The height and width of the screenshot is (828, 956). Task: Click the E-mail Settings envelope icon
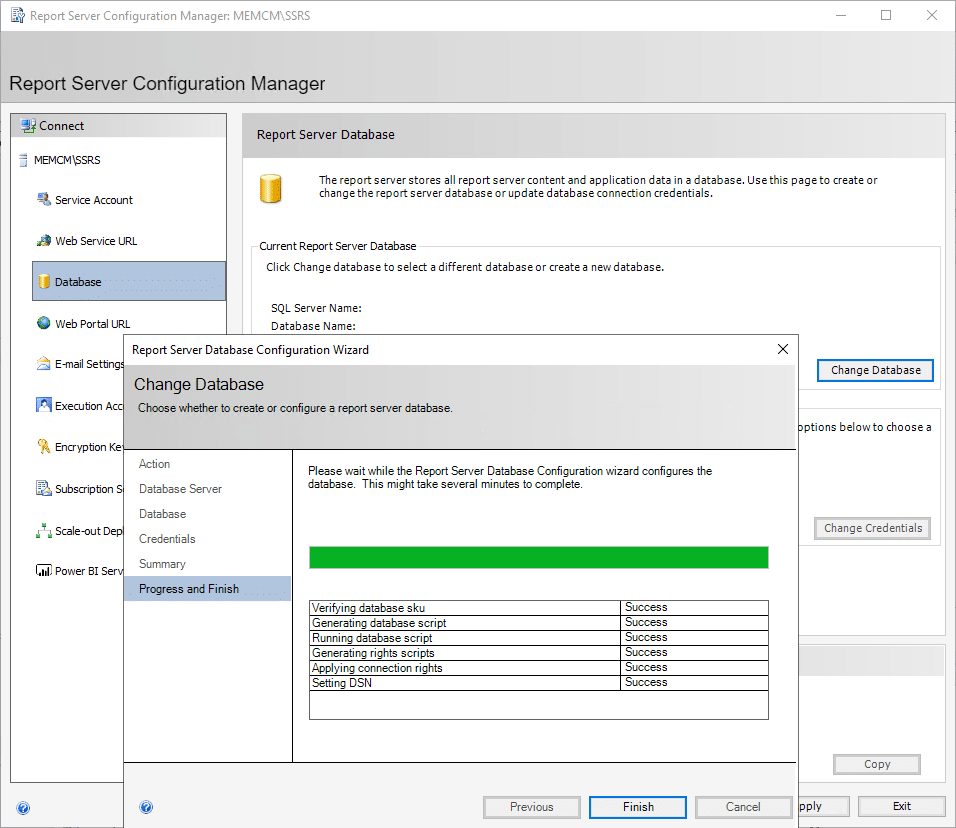(x=43, y=364)
